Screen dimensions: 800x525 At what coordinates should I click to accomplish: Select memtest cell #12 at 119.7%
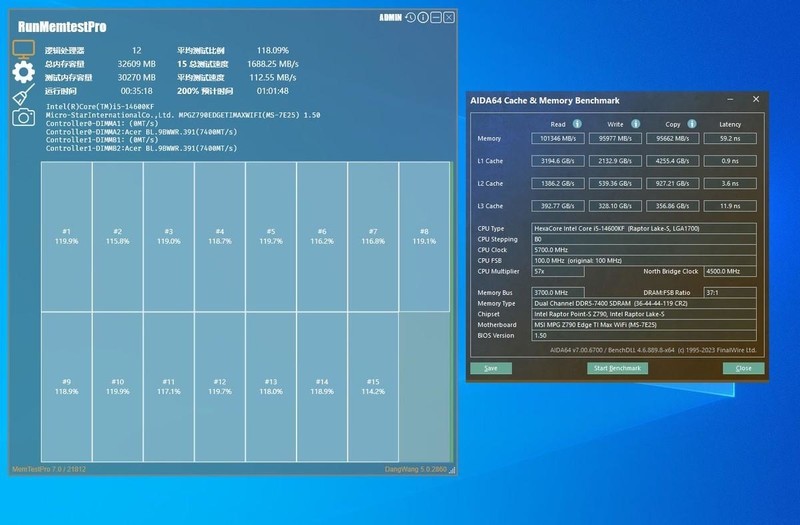(x=220, y=387)
